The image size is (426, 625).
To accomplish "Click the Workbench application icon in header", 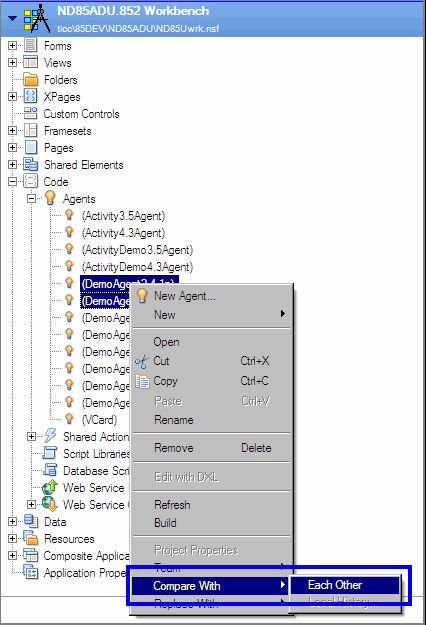I will 37,18.
